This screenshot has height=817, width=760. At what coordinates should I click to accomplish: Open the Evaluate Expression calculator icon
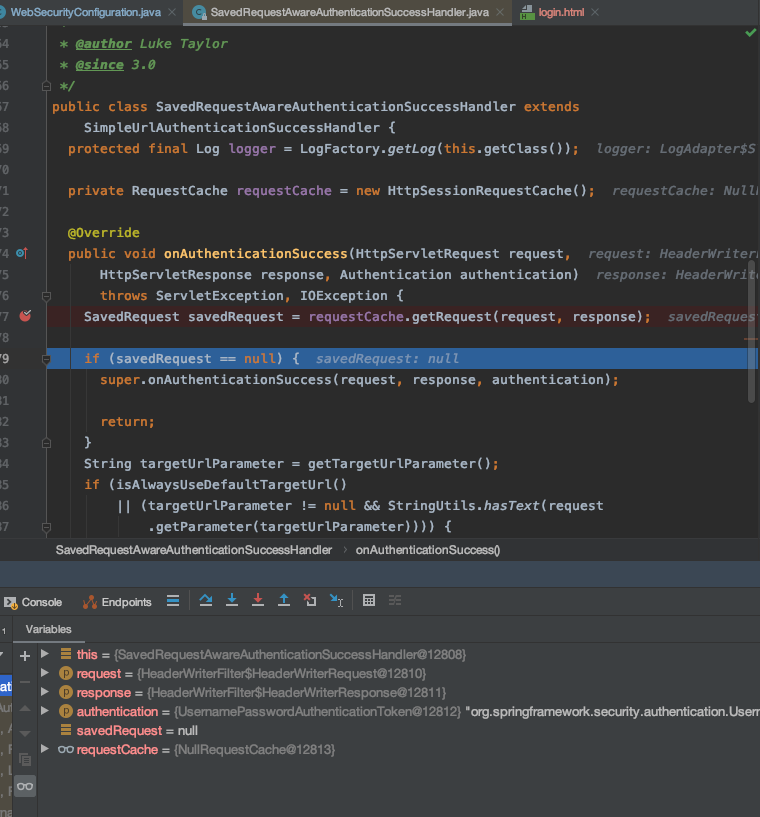(x=369, y=601)
